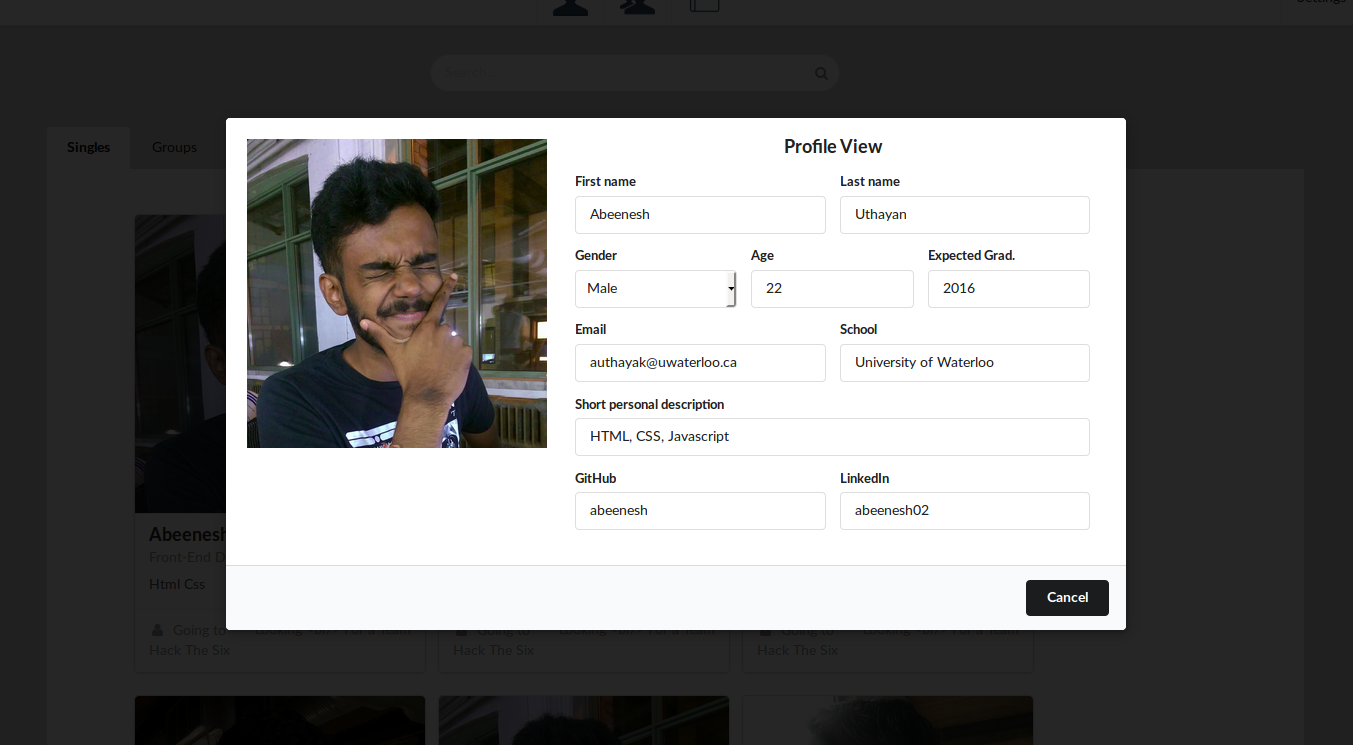Open the Gender dropdown showing Male
This screenshot has height=745, width=1353.
coord(655,288)
